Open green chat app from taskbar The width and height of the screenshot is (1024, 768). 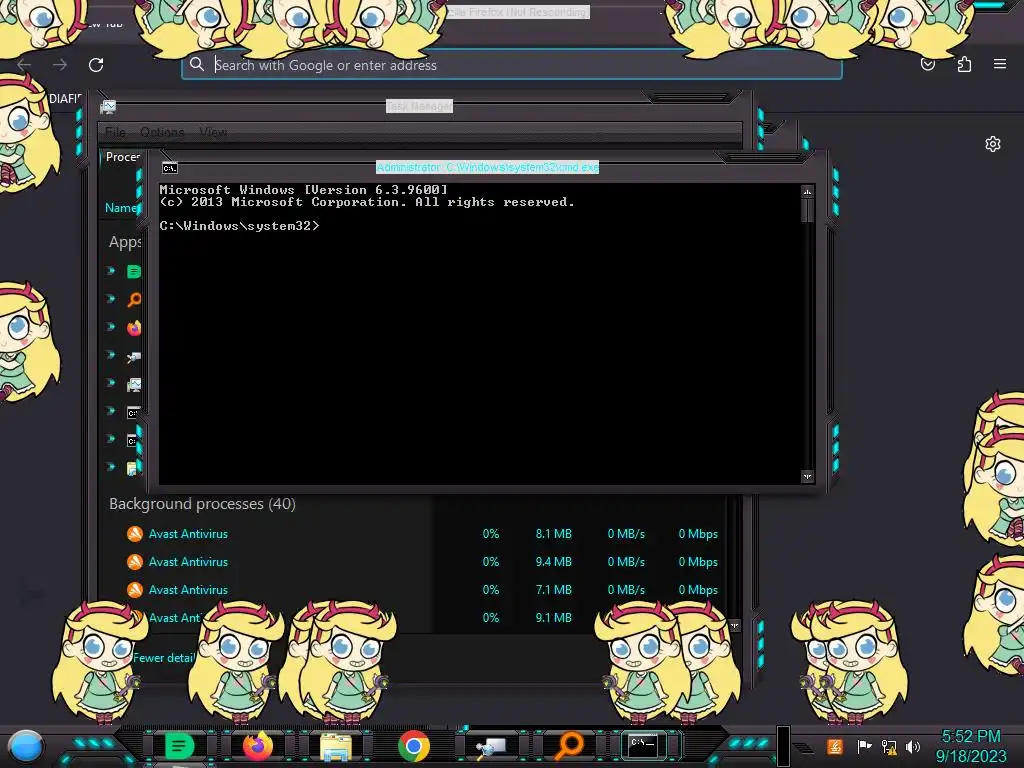point(179,746)
